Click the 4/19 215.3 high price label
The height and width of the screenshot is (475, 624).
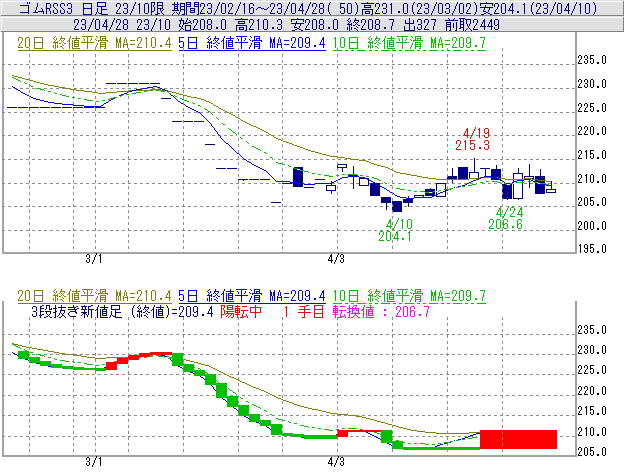pyautogui.click(x=472, y=139)
